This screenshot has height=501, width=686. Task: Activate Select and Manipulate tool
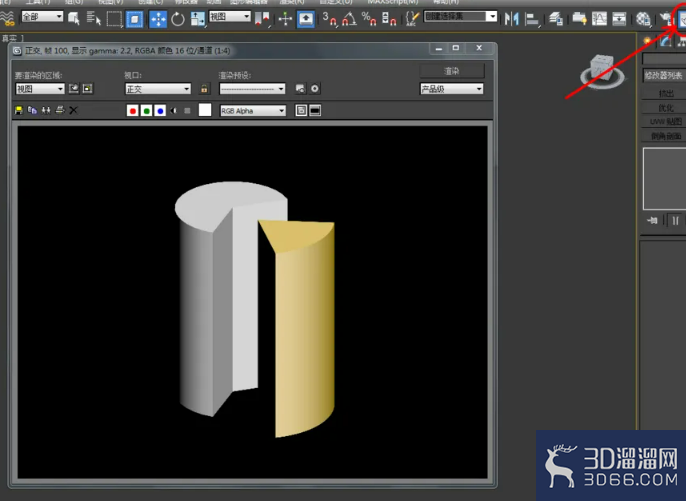coord(285,19)
